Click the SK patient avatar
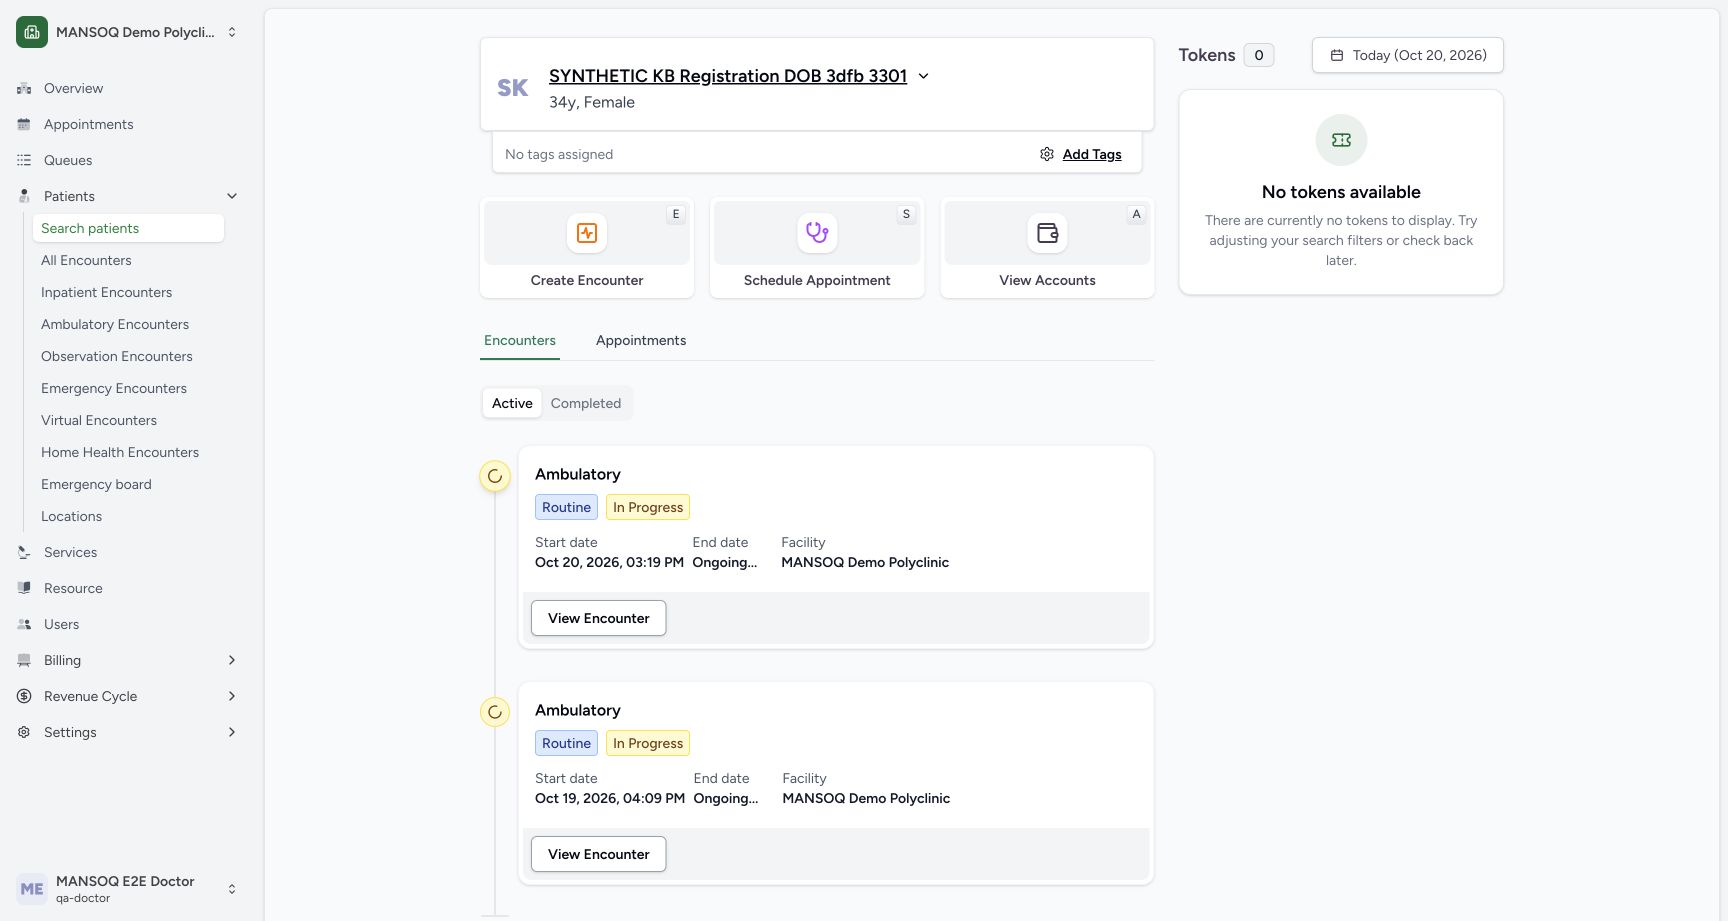Screen dimensions: 1728x921 tap(513, 88)
